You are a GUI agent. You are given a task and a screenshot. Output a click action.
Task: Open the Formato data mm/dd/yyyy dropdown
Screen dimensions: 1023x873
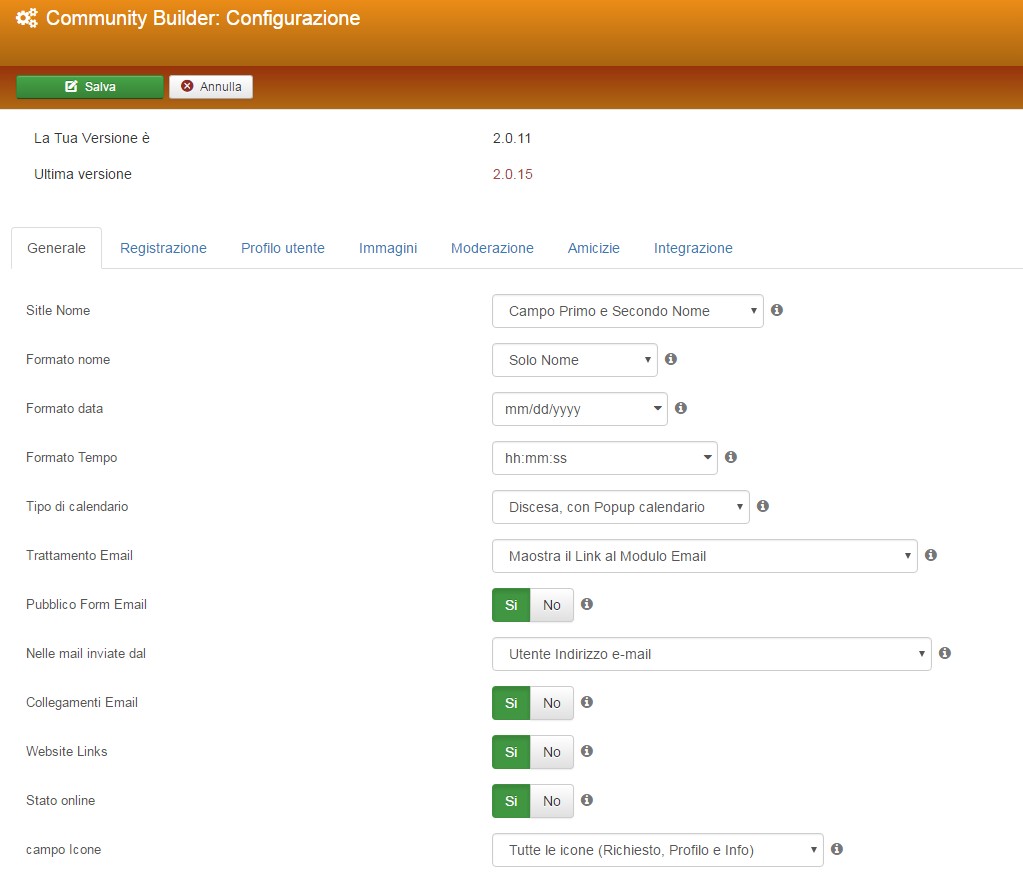click(579, 409)
